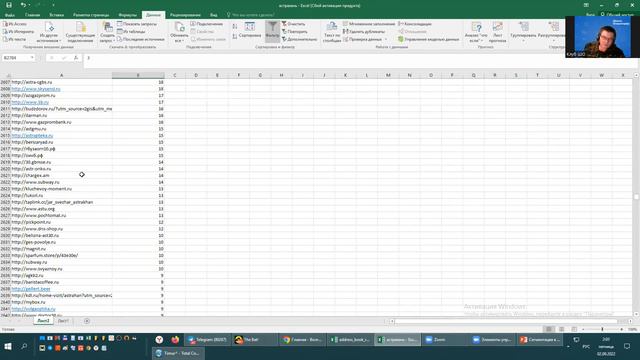Image resolution: width=640 pixels, height=360 pixels.
Task: Adjust the zoom slider in status bar
Action: point(602,329)
